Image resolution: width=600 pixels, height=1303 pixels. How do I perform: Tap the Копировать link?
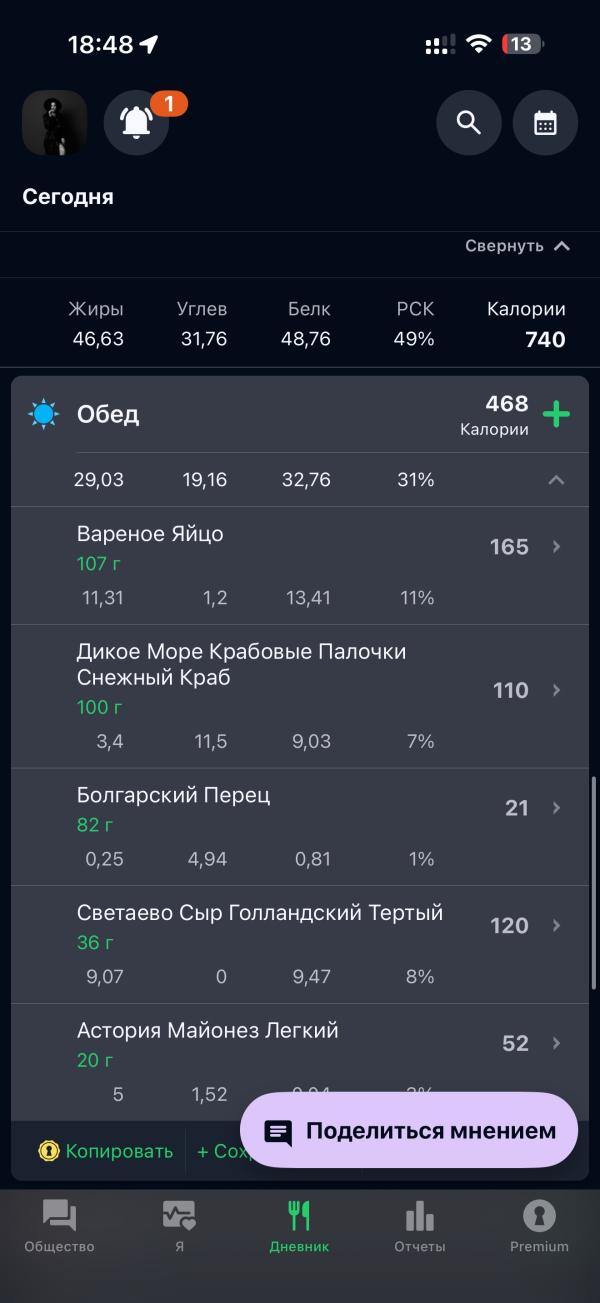pos(119,1151)
